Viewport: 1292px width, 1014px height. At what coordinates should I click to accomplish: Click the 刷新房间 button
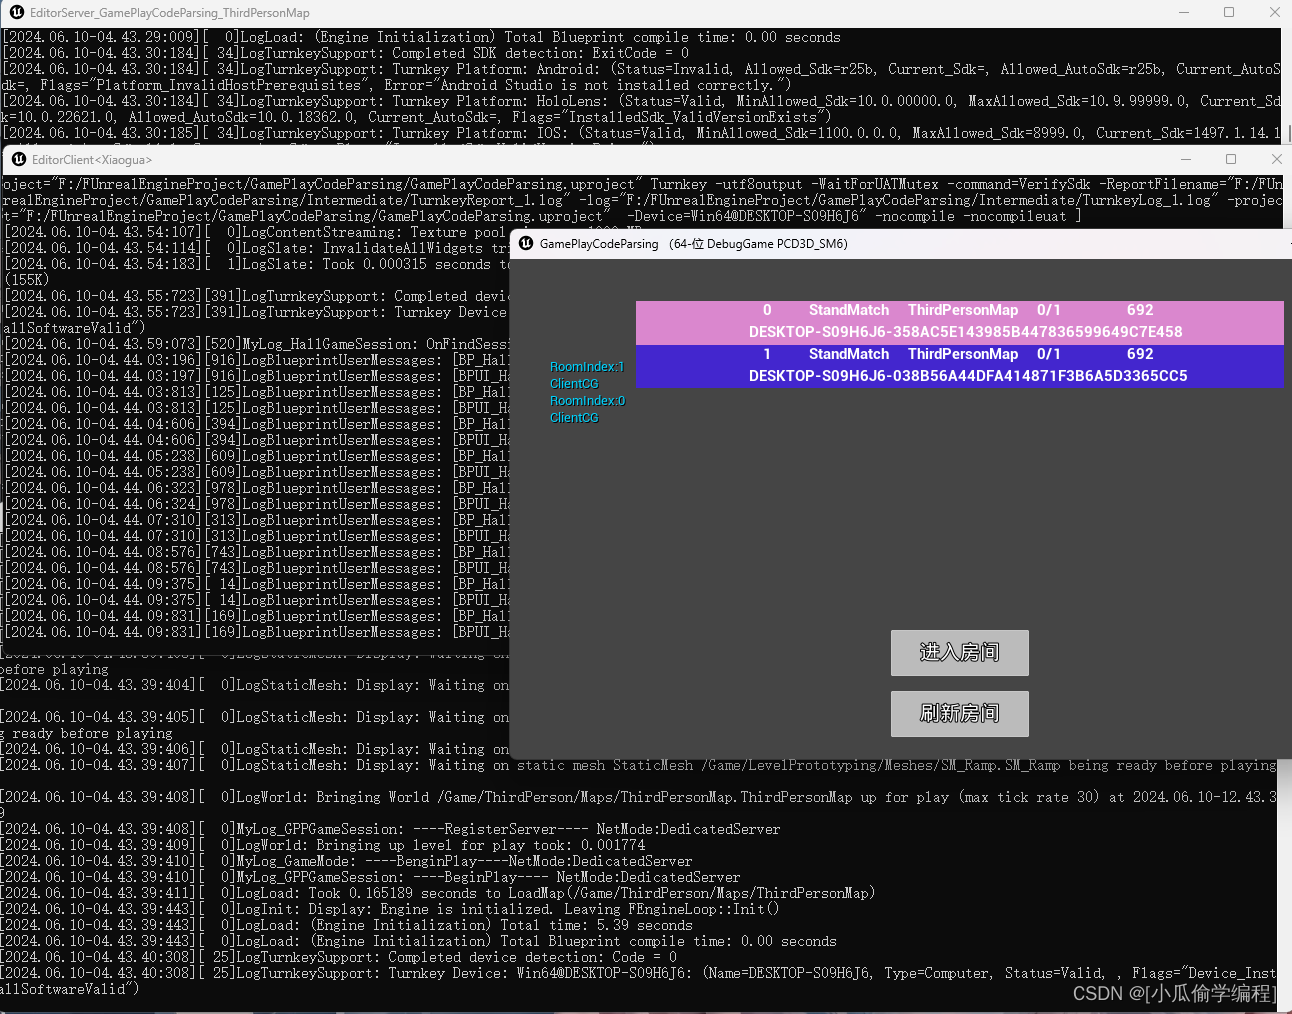pyautogui.click(x=959, y=713)
